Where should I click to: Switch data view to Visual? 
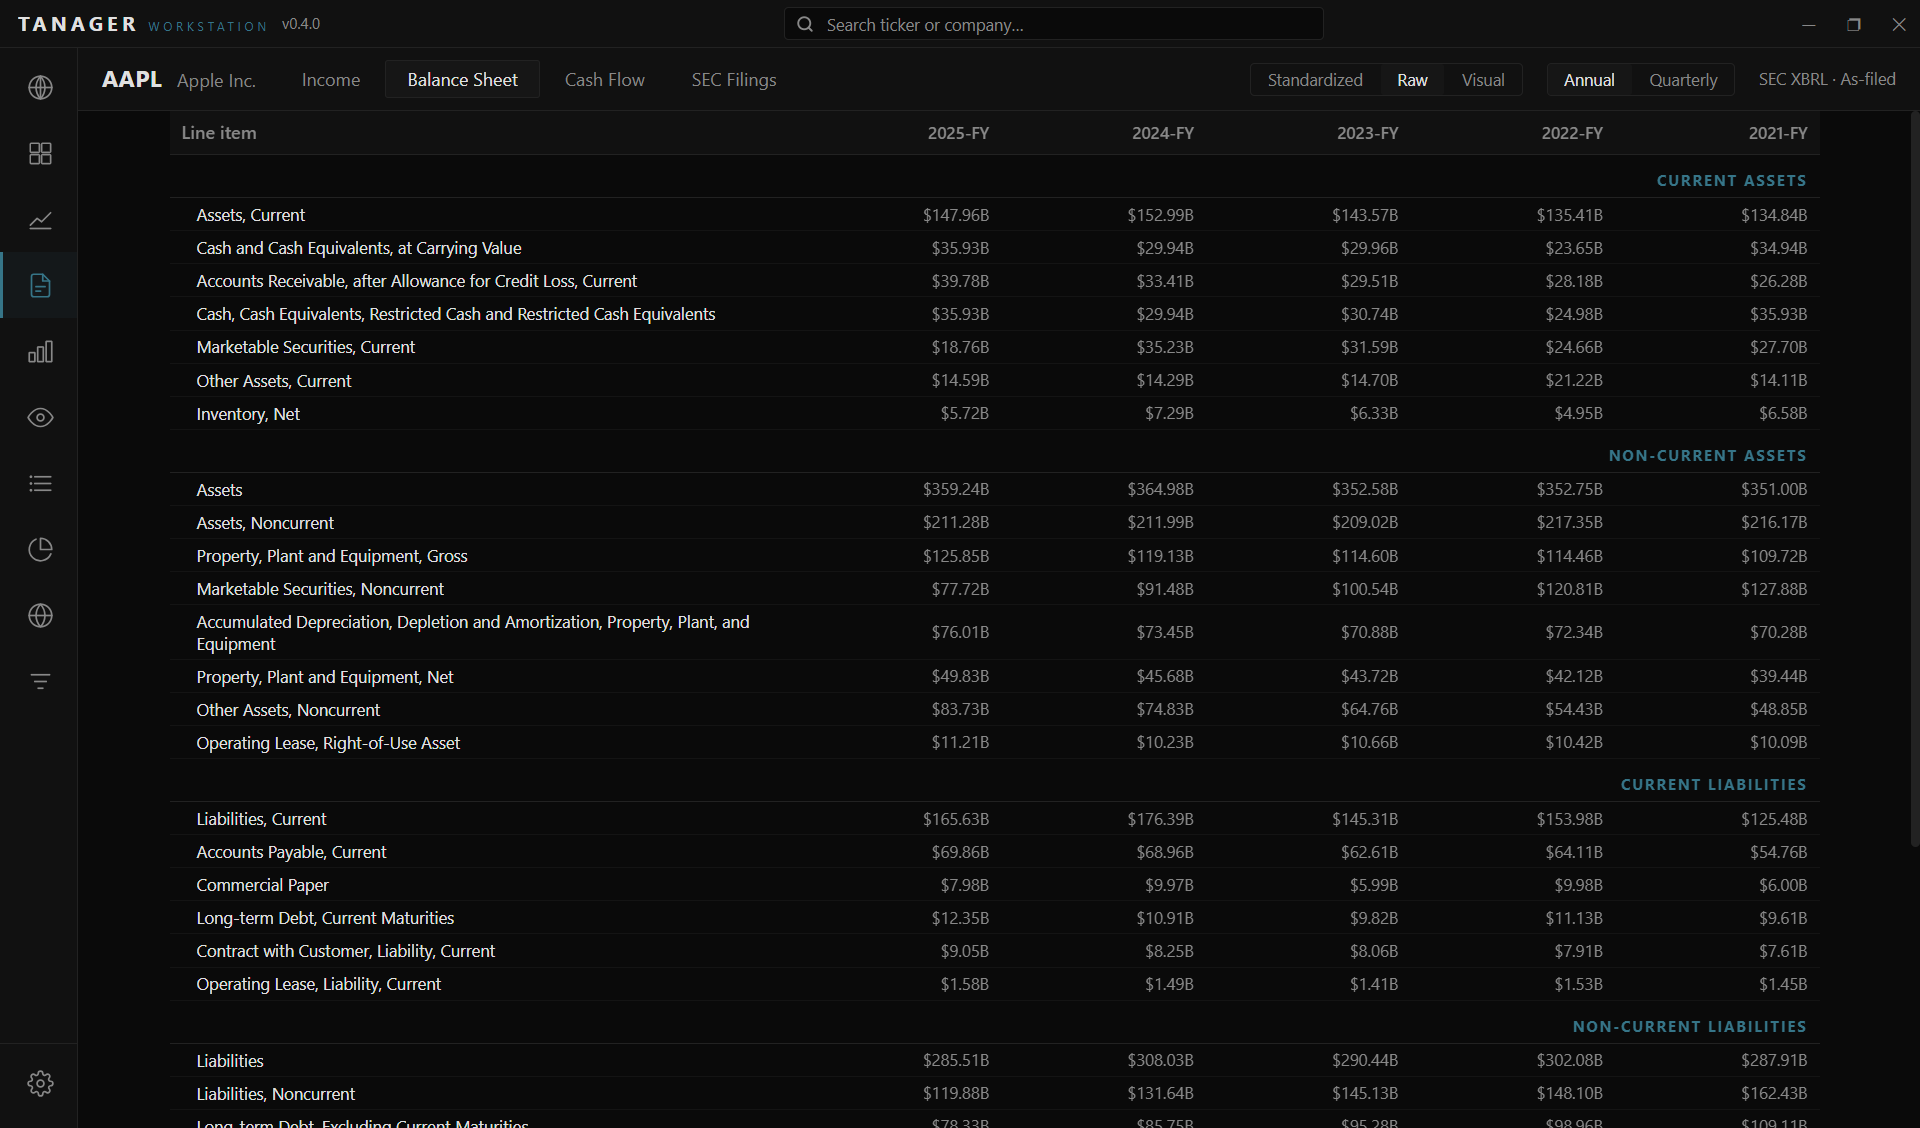pos(1483,80)
